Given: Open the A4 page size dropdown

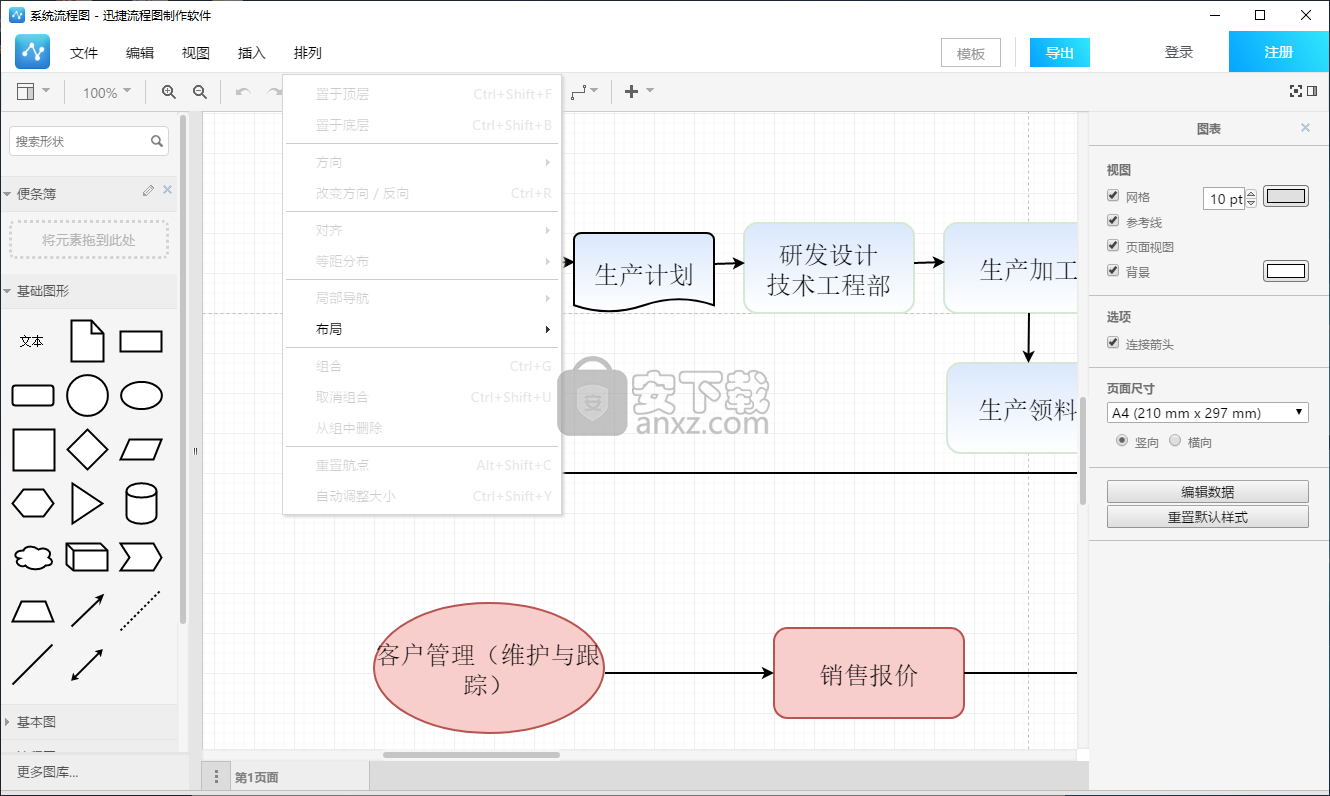Looking at the screenshot, I should (x=1208, y=413).
